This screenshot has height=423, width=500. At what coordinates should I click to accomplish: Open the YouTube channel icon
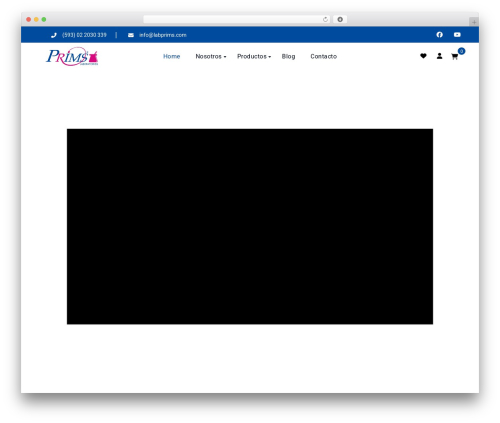click(457, 35)
